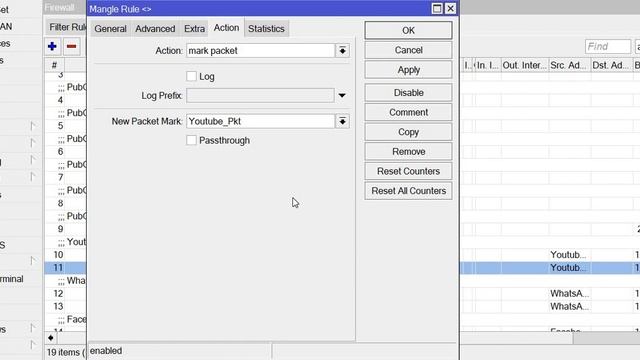Remove the mangle rule
Image resolution: width=640 pixels, height=360 pixels.
[x=408, y=151]
